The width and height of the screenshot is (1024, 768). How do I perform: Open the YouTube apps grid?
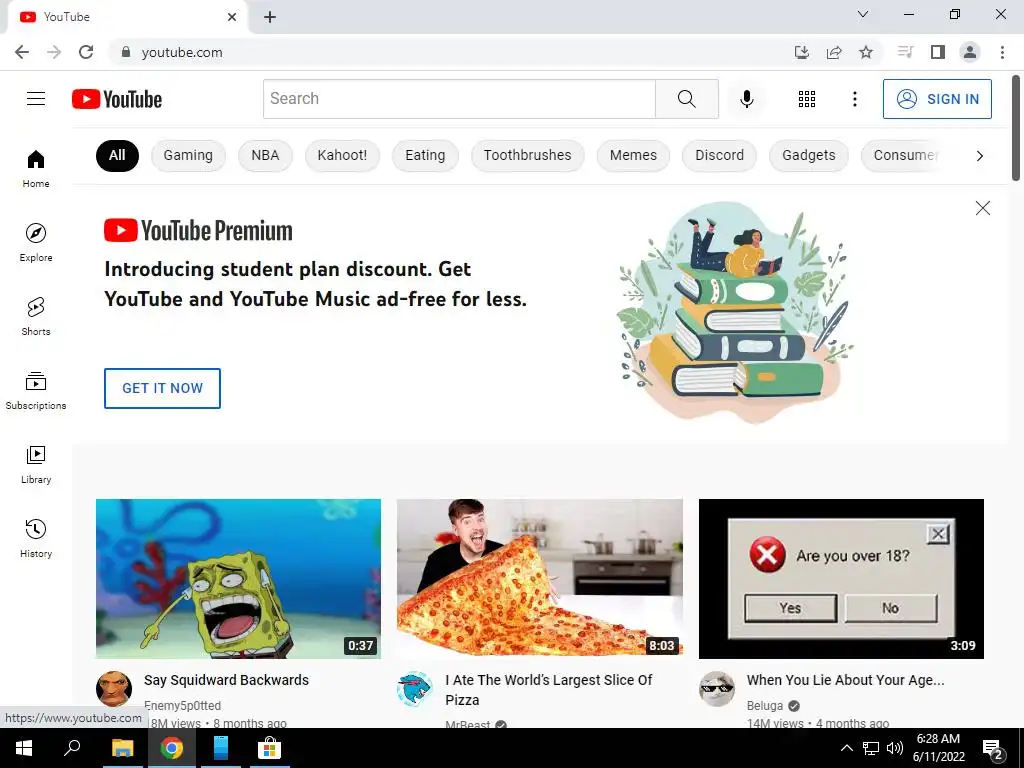click(x=807, y=99)
